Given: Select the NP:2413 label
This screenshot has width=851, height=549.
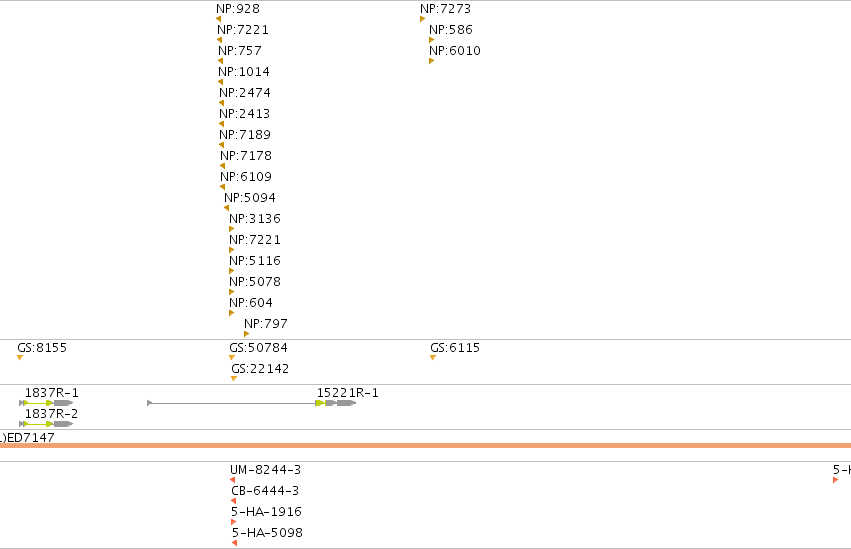Looking at the screenshot, I should pyautogui.click(x=245, y=114).
